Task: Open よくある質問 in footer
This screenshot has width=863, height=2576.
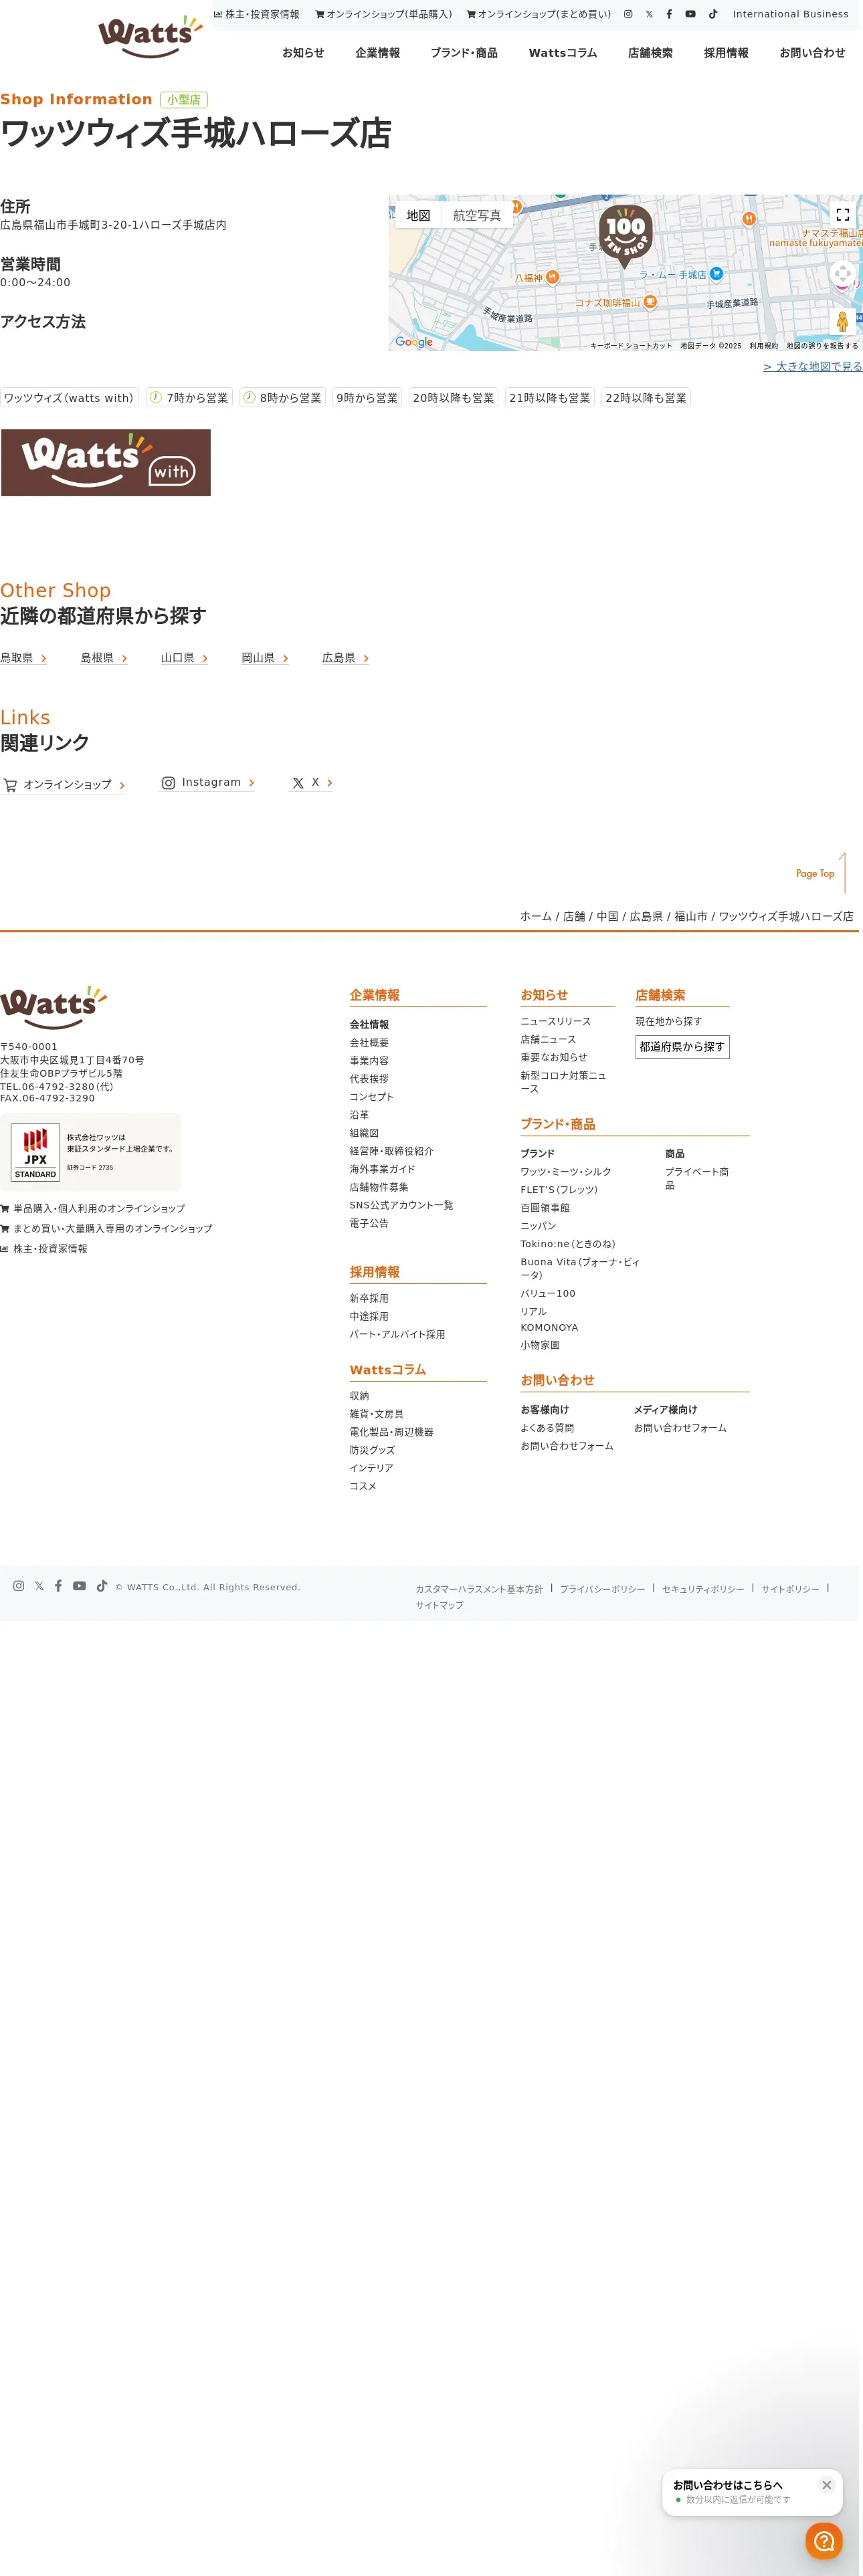Action: tap(547, 1428)
